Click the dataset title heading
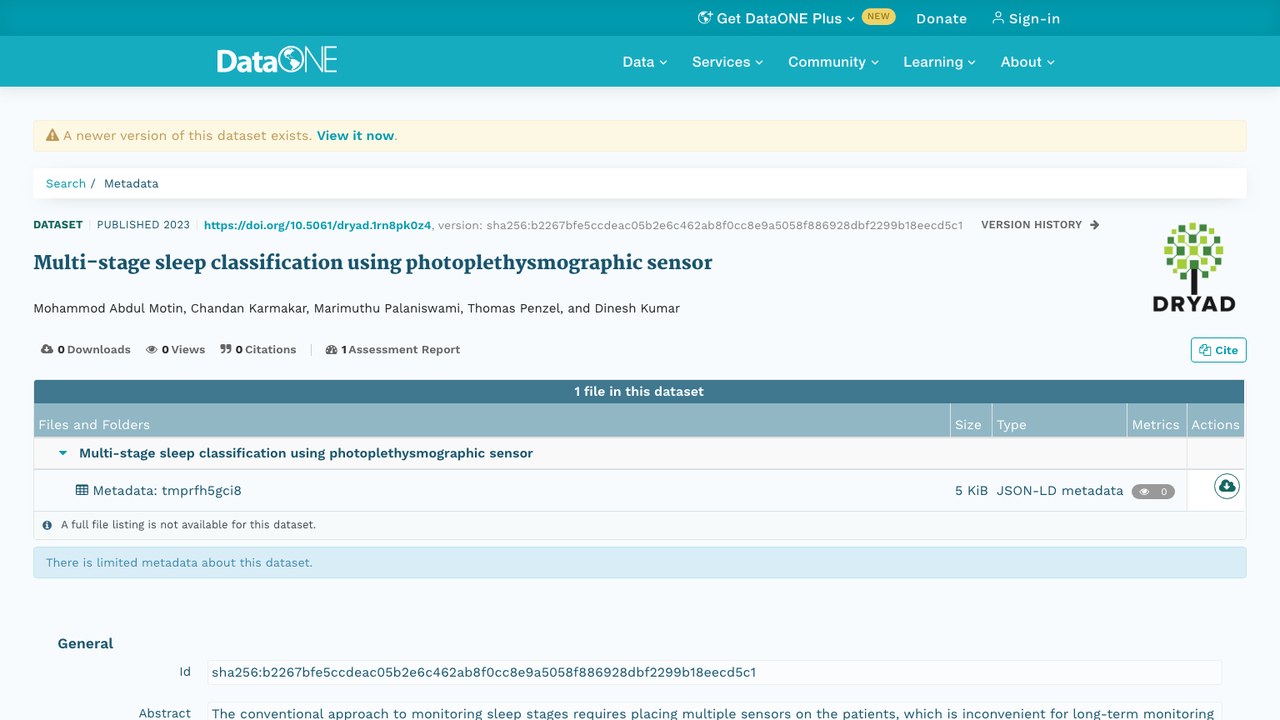 pyautogui.click(x=373, y=263)
